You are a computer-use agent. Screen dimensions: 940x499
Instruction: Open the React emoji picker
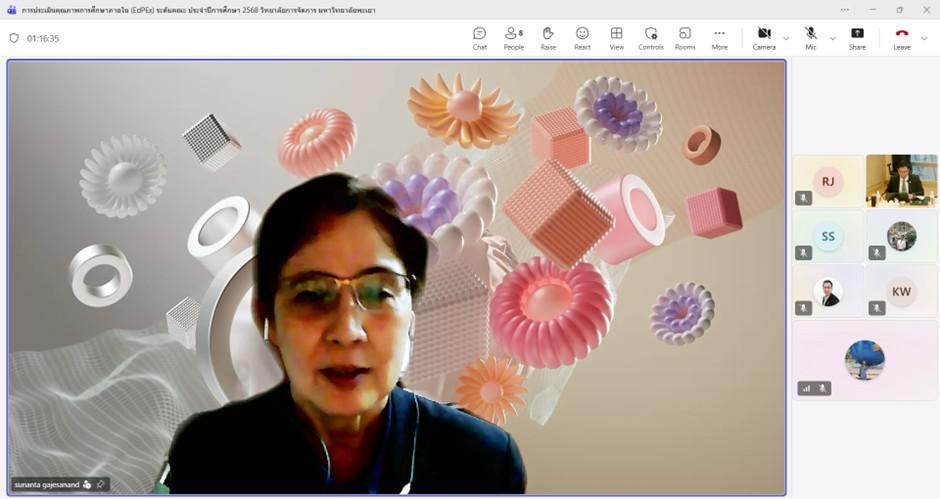582,38
